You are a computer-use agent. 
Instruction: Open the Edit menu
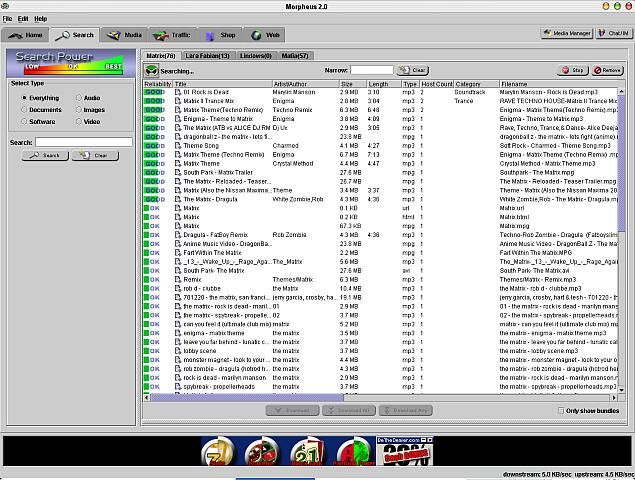pyautogui.click(x=23, y=19)
